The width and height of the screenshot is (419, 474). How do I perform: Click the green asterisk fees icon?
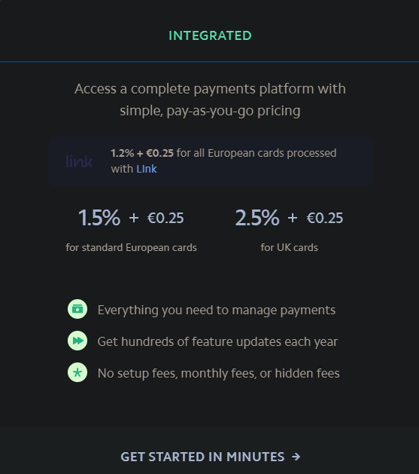(x=77, y=372)
